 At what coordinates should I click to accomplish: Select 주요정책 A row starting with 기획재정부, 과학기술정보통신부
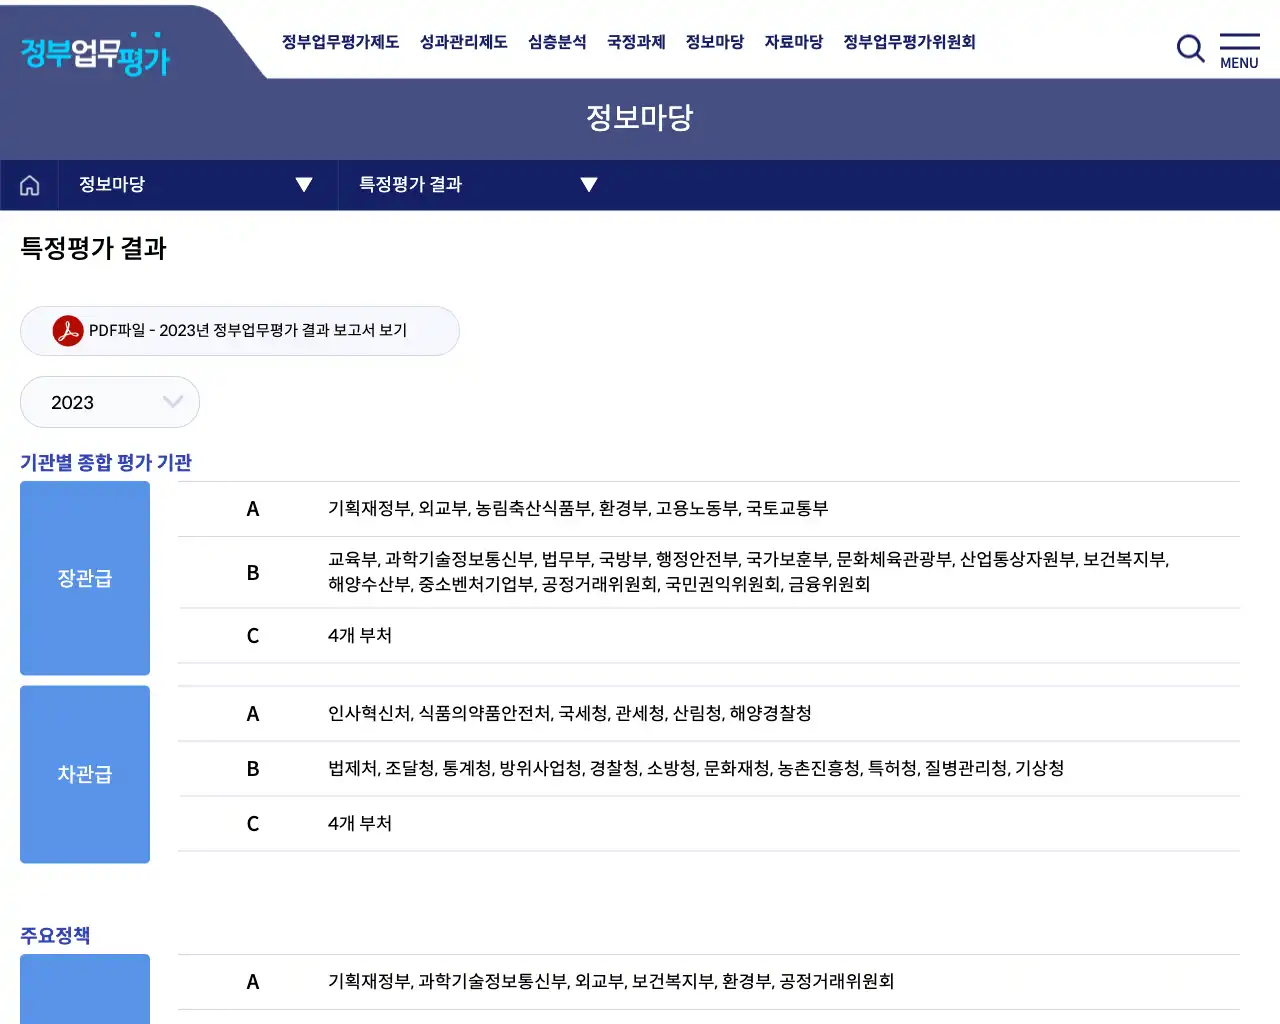click(x=709, y=982)
